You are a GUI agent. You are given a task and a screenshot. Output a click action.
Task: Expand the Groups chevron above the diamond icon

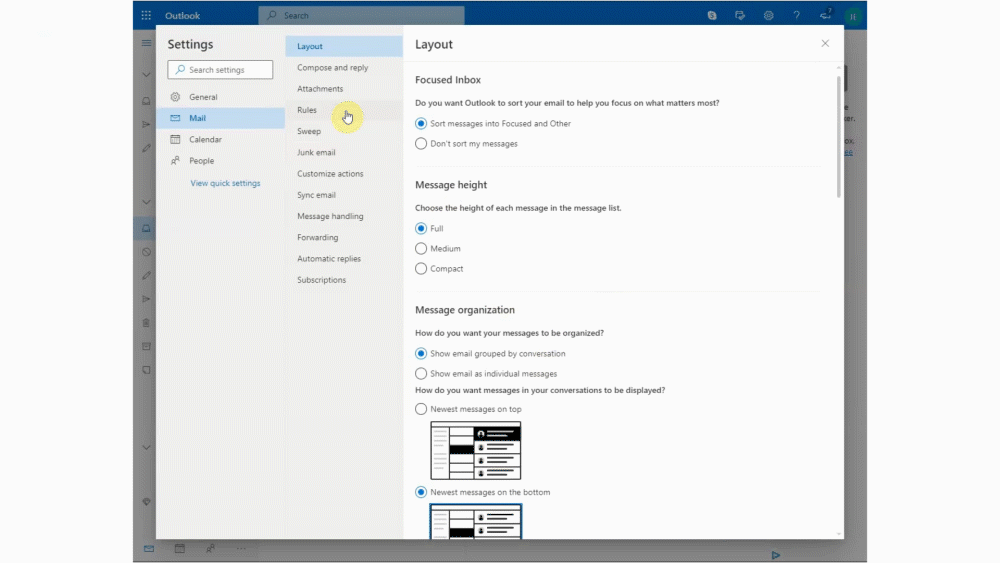click(146, 448)
